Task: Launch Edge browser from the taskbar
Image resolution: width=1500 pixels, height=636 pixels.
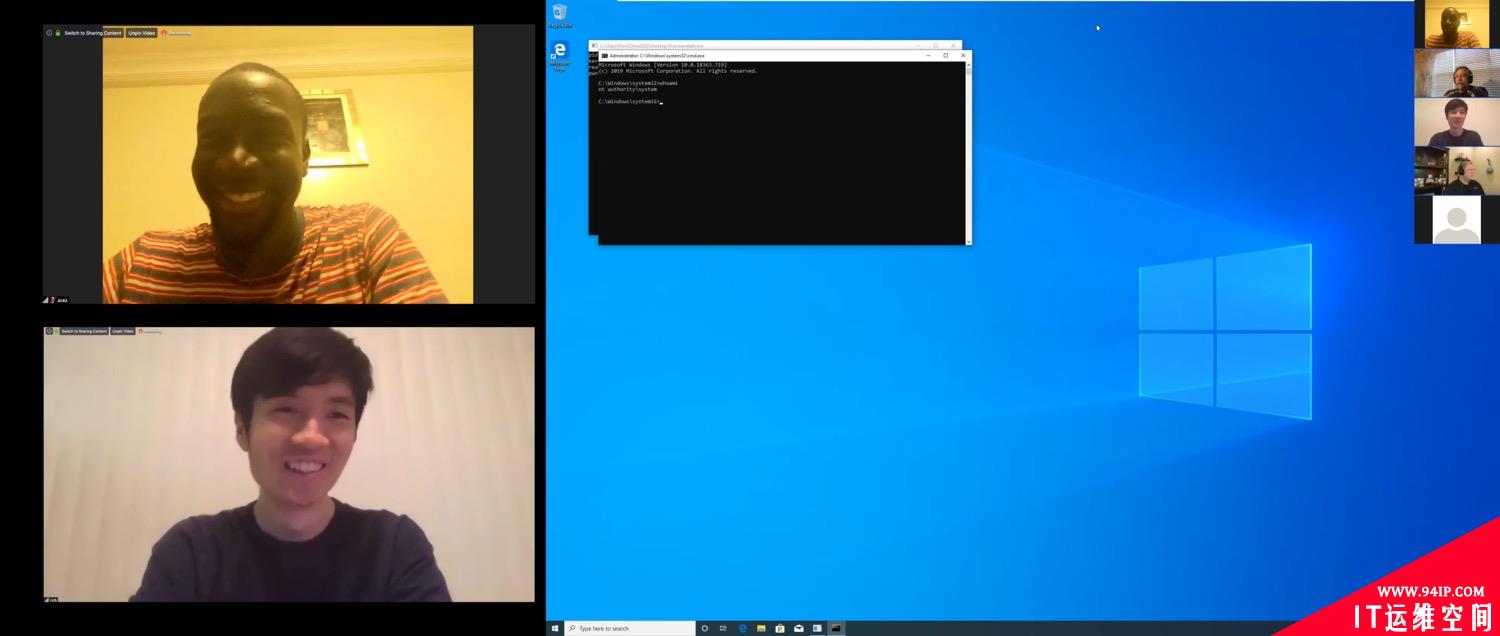Action: click(743, 628)
